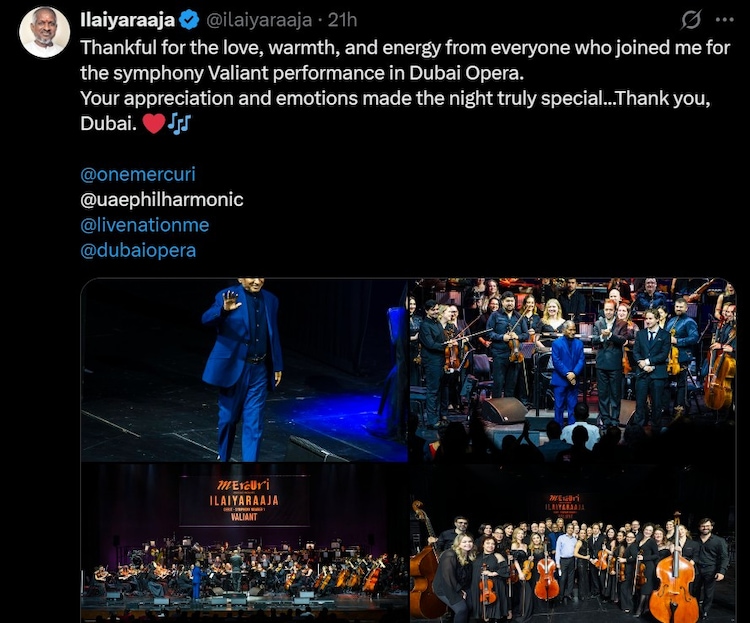The image size is (750, 623).
Task: Click the blue verified badge icon
Action: (189, 20)
